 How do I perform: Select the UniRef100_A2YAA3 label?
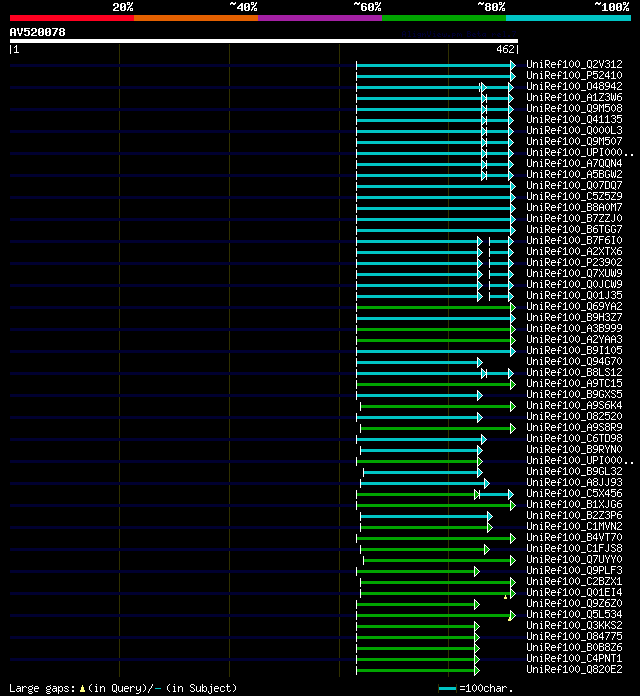click(x=574, y=339)
